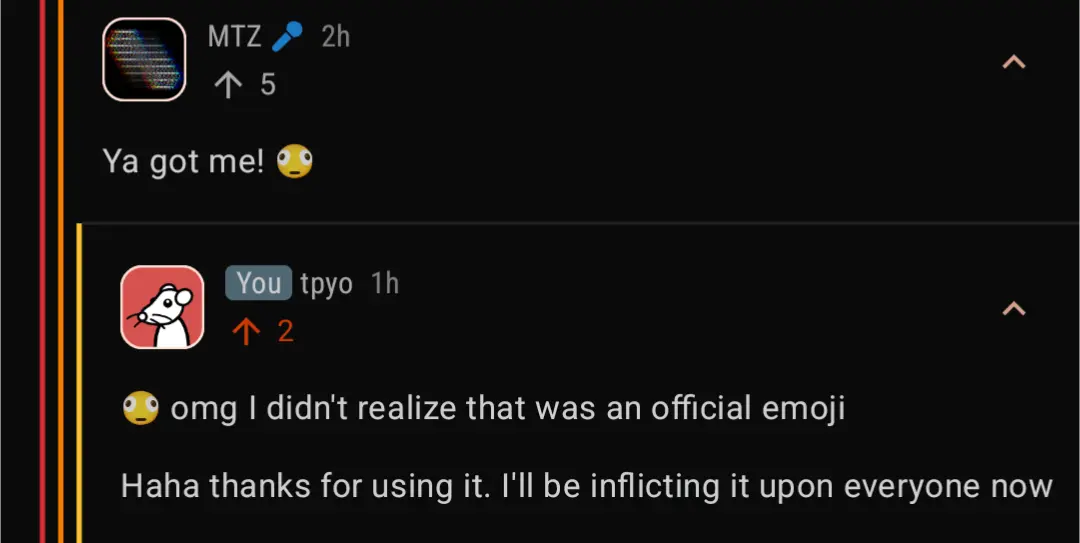Click the tpyo username
The height and width of the screenshot is (543, 1080).
click(326, 284)
